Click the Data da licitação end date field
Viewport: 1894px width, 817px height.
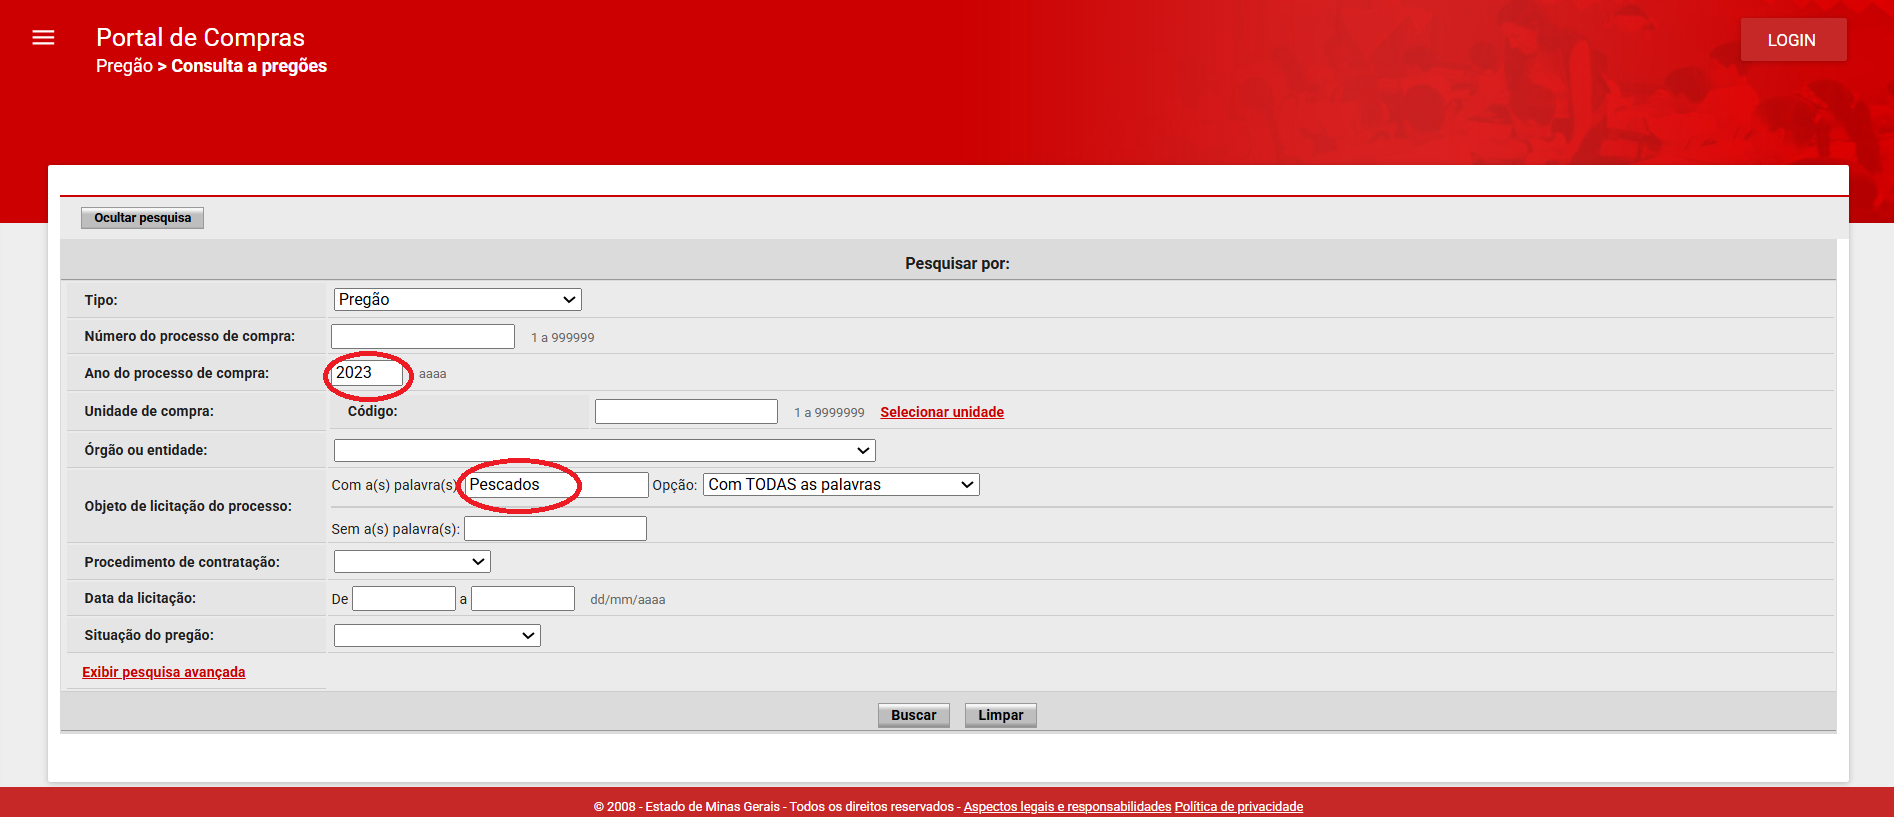tap(523, 599)
